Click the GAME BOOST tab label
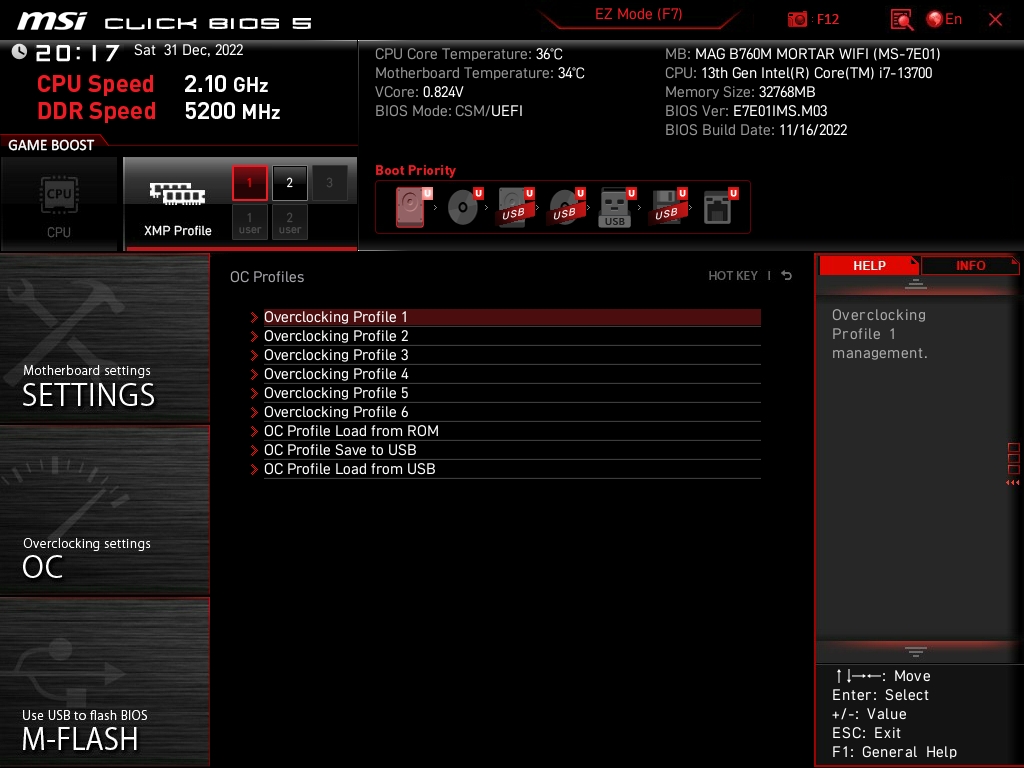 pyautogui.click(x=51, y=145)
